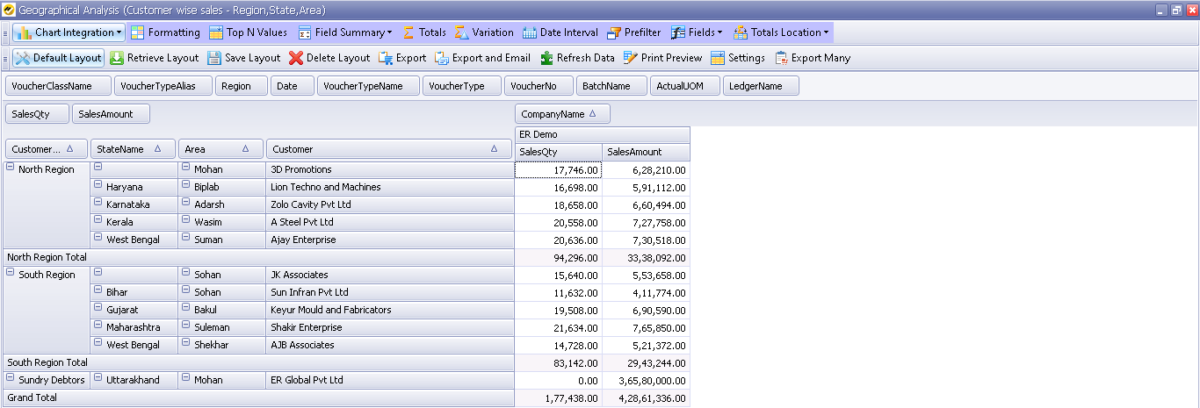Open Field Summary dropdown
1200x408 pixels.
point(345,33)
